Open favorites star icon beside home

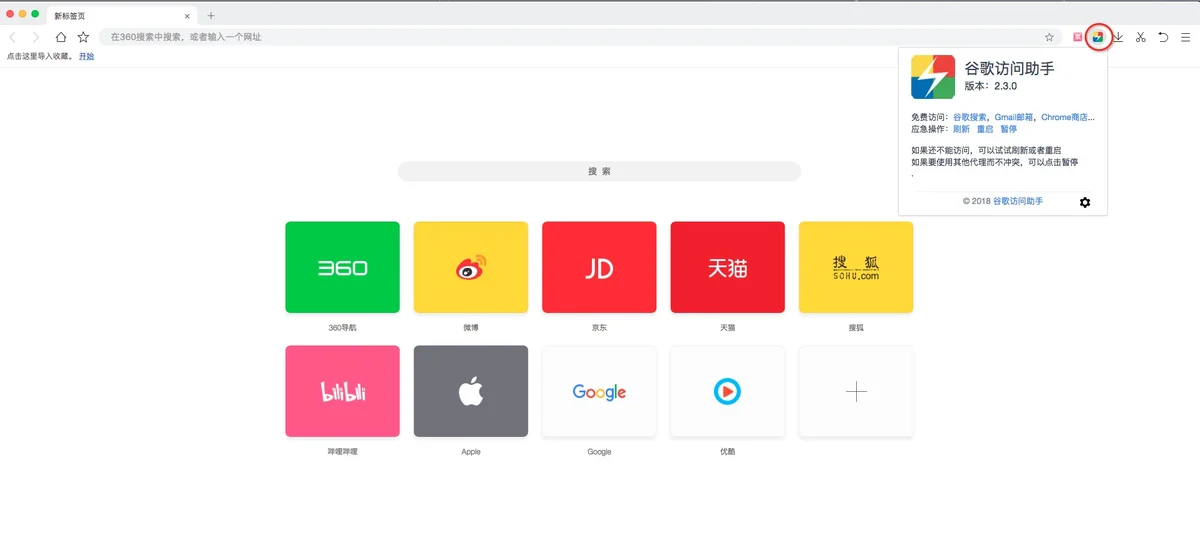click(x=83, y=37)
